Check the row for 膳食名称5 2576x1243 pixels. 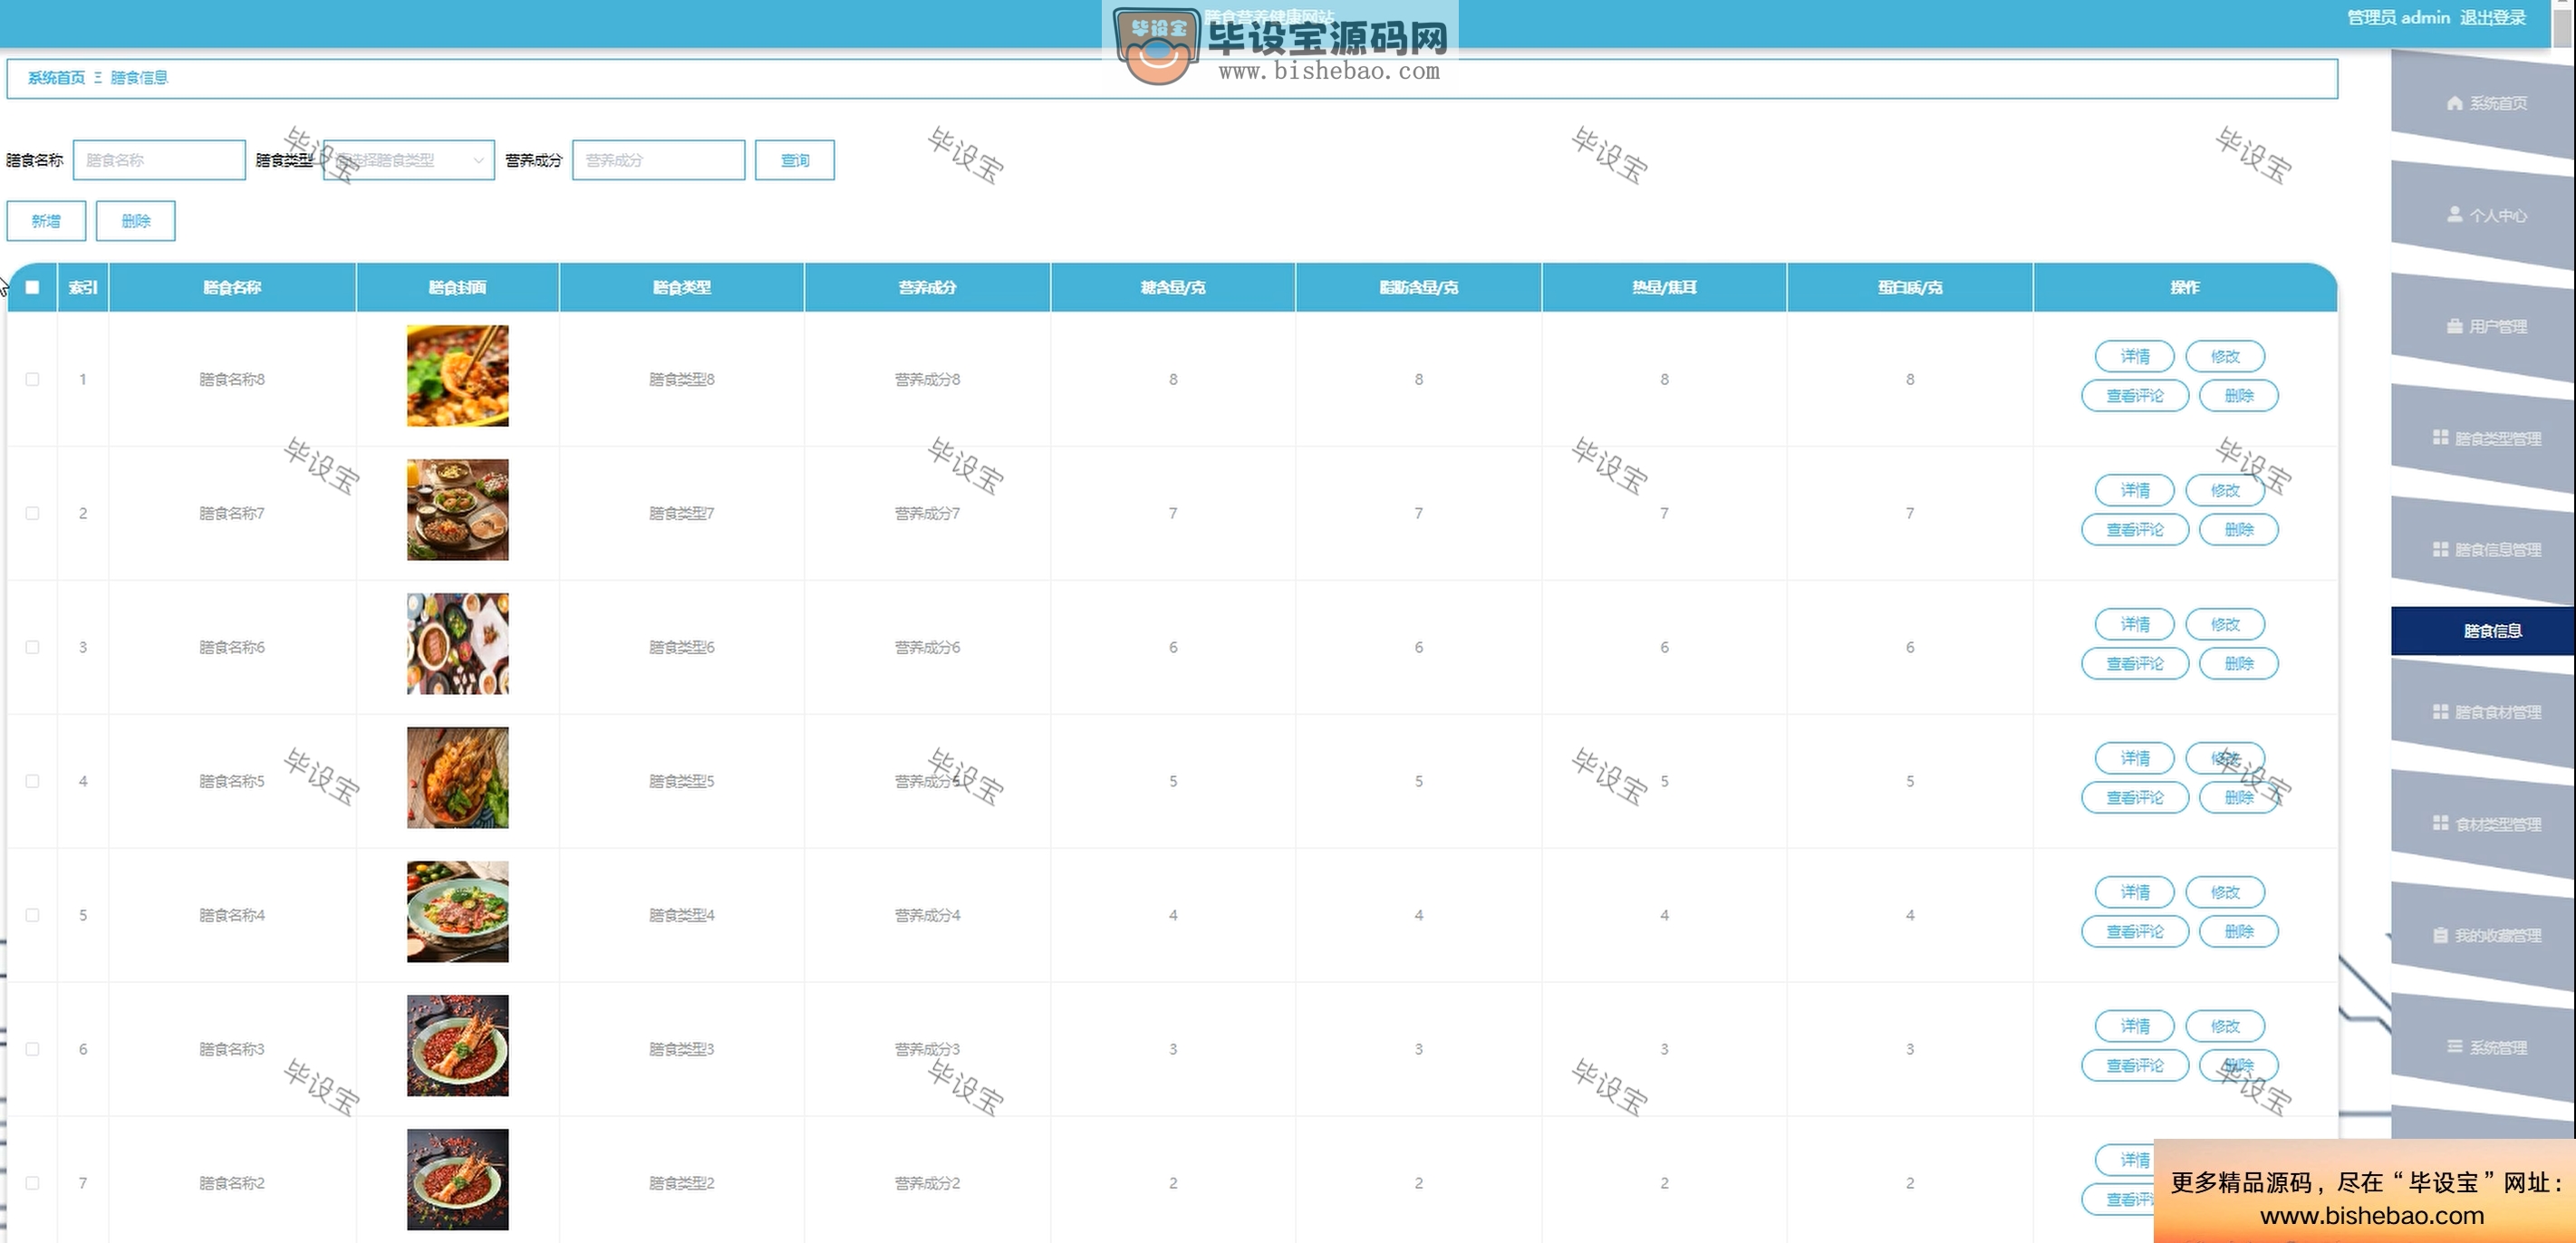point(32,781)
